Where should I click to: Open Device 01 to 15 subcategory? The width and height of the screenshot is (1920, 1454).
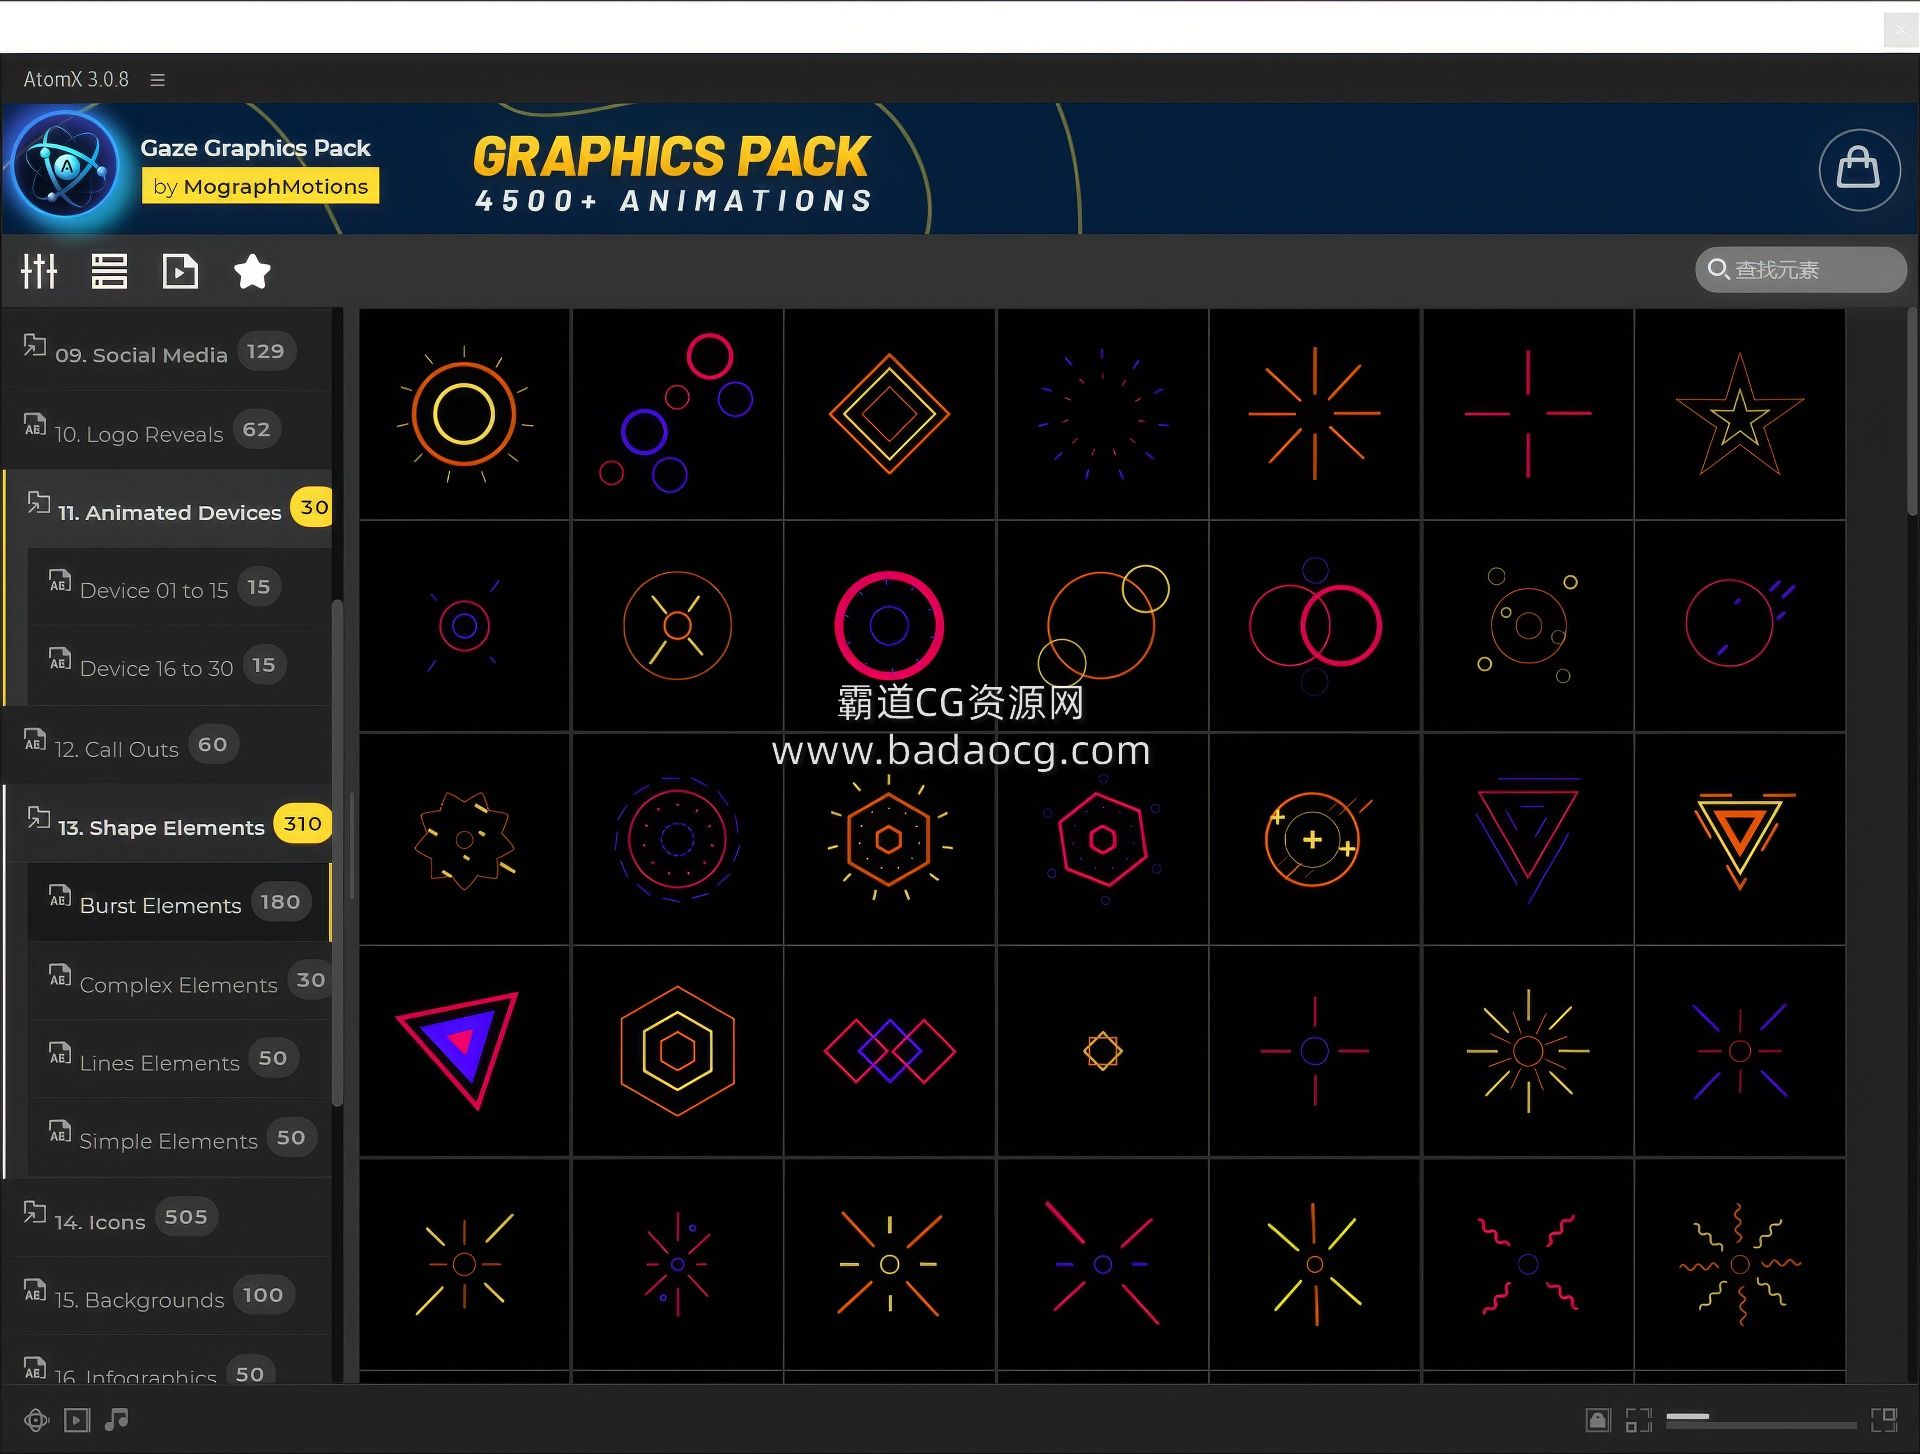coord(180,588)
